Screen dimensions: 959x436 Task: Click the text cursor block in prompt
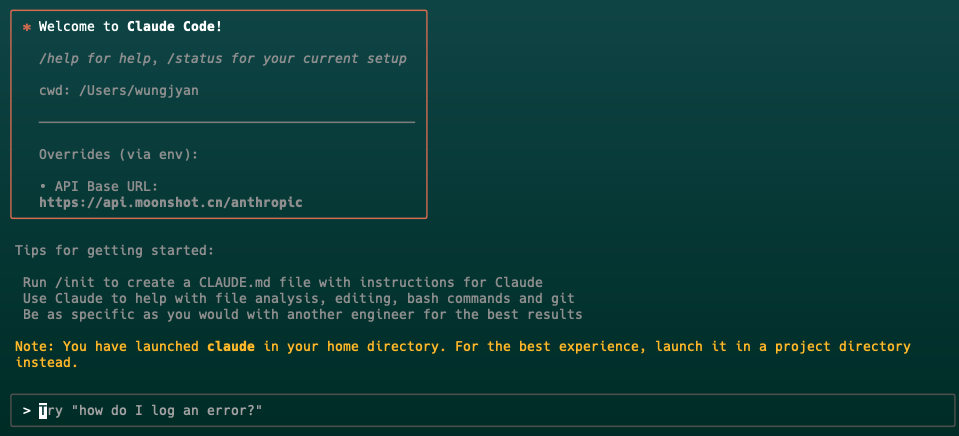(43, 411)
